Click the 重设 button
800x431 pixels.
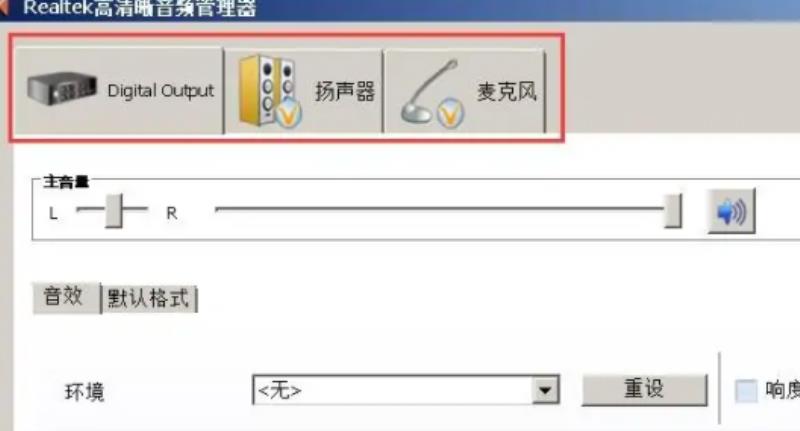[x=644, y=390]
